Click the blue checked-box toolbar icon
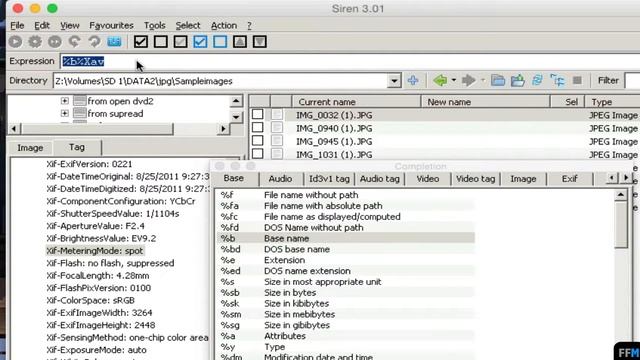 200,42
